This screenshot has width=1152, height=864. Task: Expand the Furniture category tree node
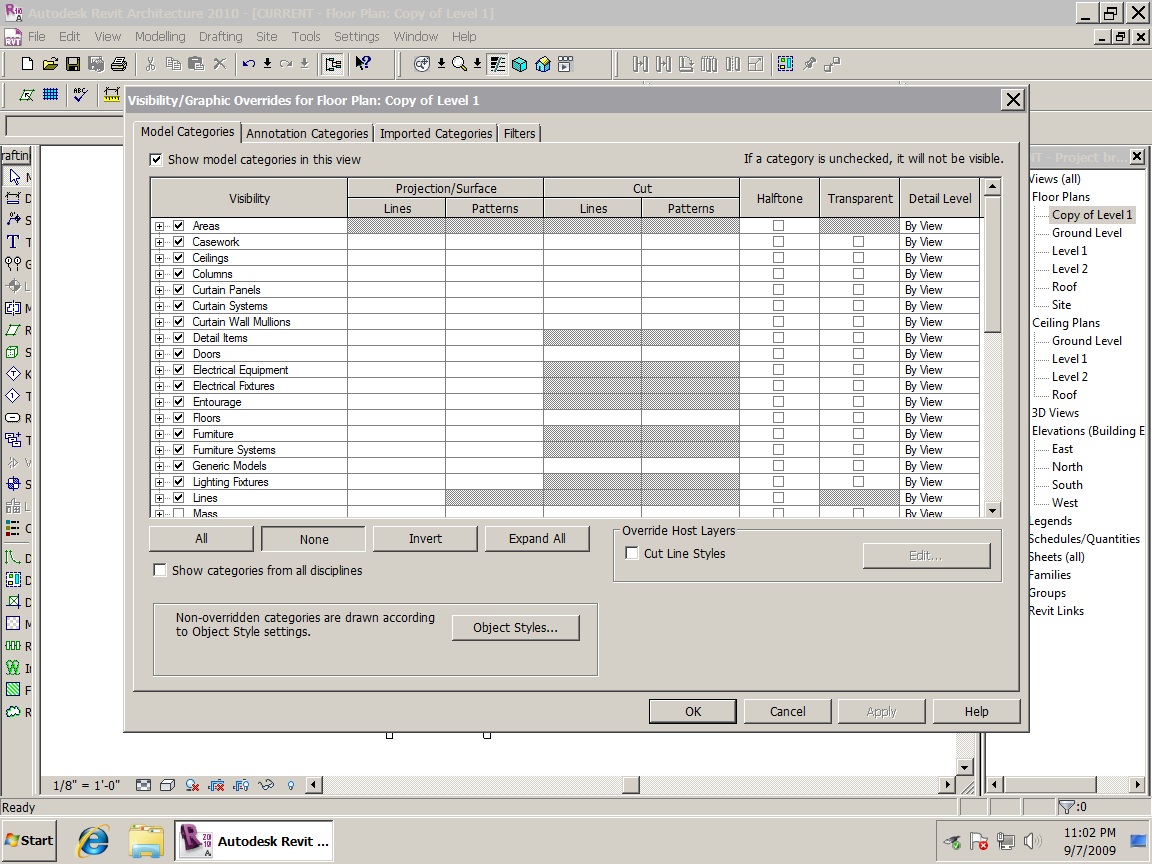click(x=160, y=434)
